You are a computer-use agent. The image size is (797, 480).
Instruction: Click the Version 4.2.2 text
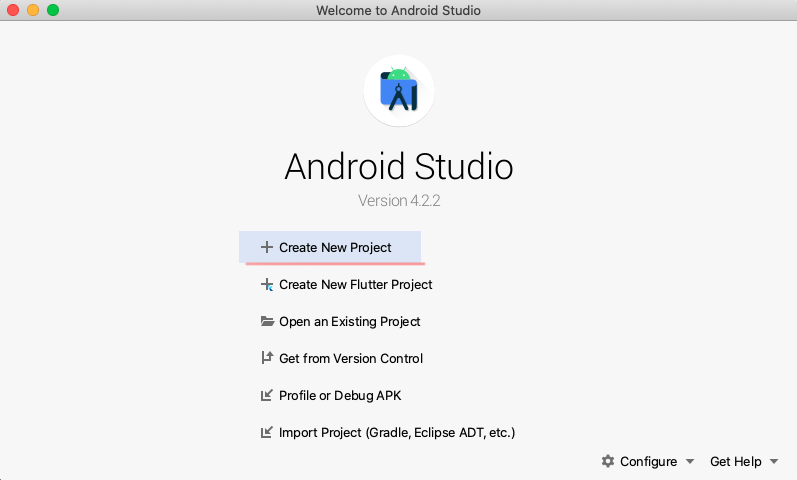(x=399, y=200)
